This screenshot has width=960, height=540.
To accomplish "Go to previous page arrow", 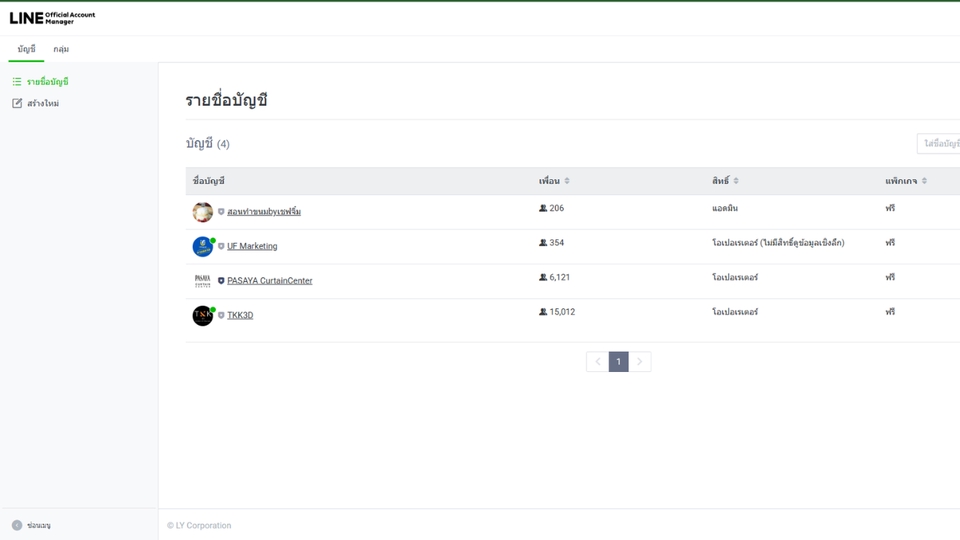I will (x=598, y=362).
